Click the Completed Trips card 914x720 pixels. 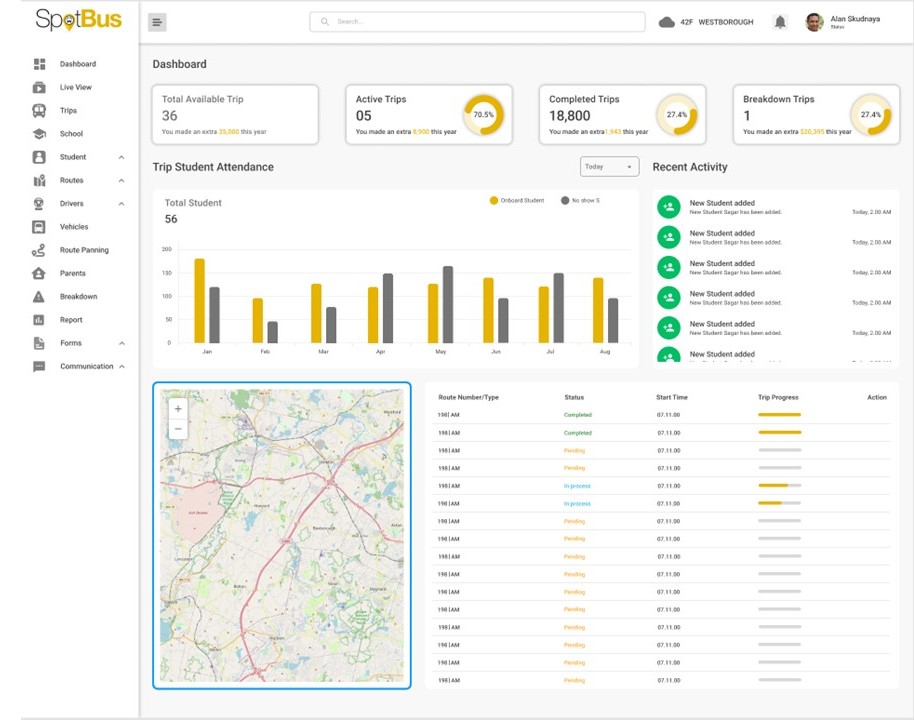coord(621,113)
